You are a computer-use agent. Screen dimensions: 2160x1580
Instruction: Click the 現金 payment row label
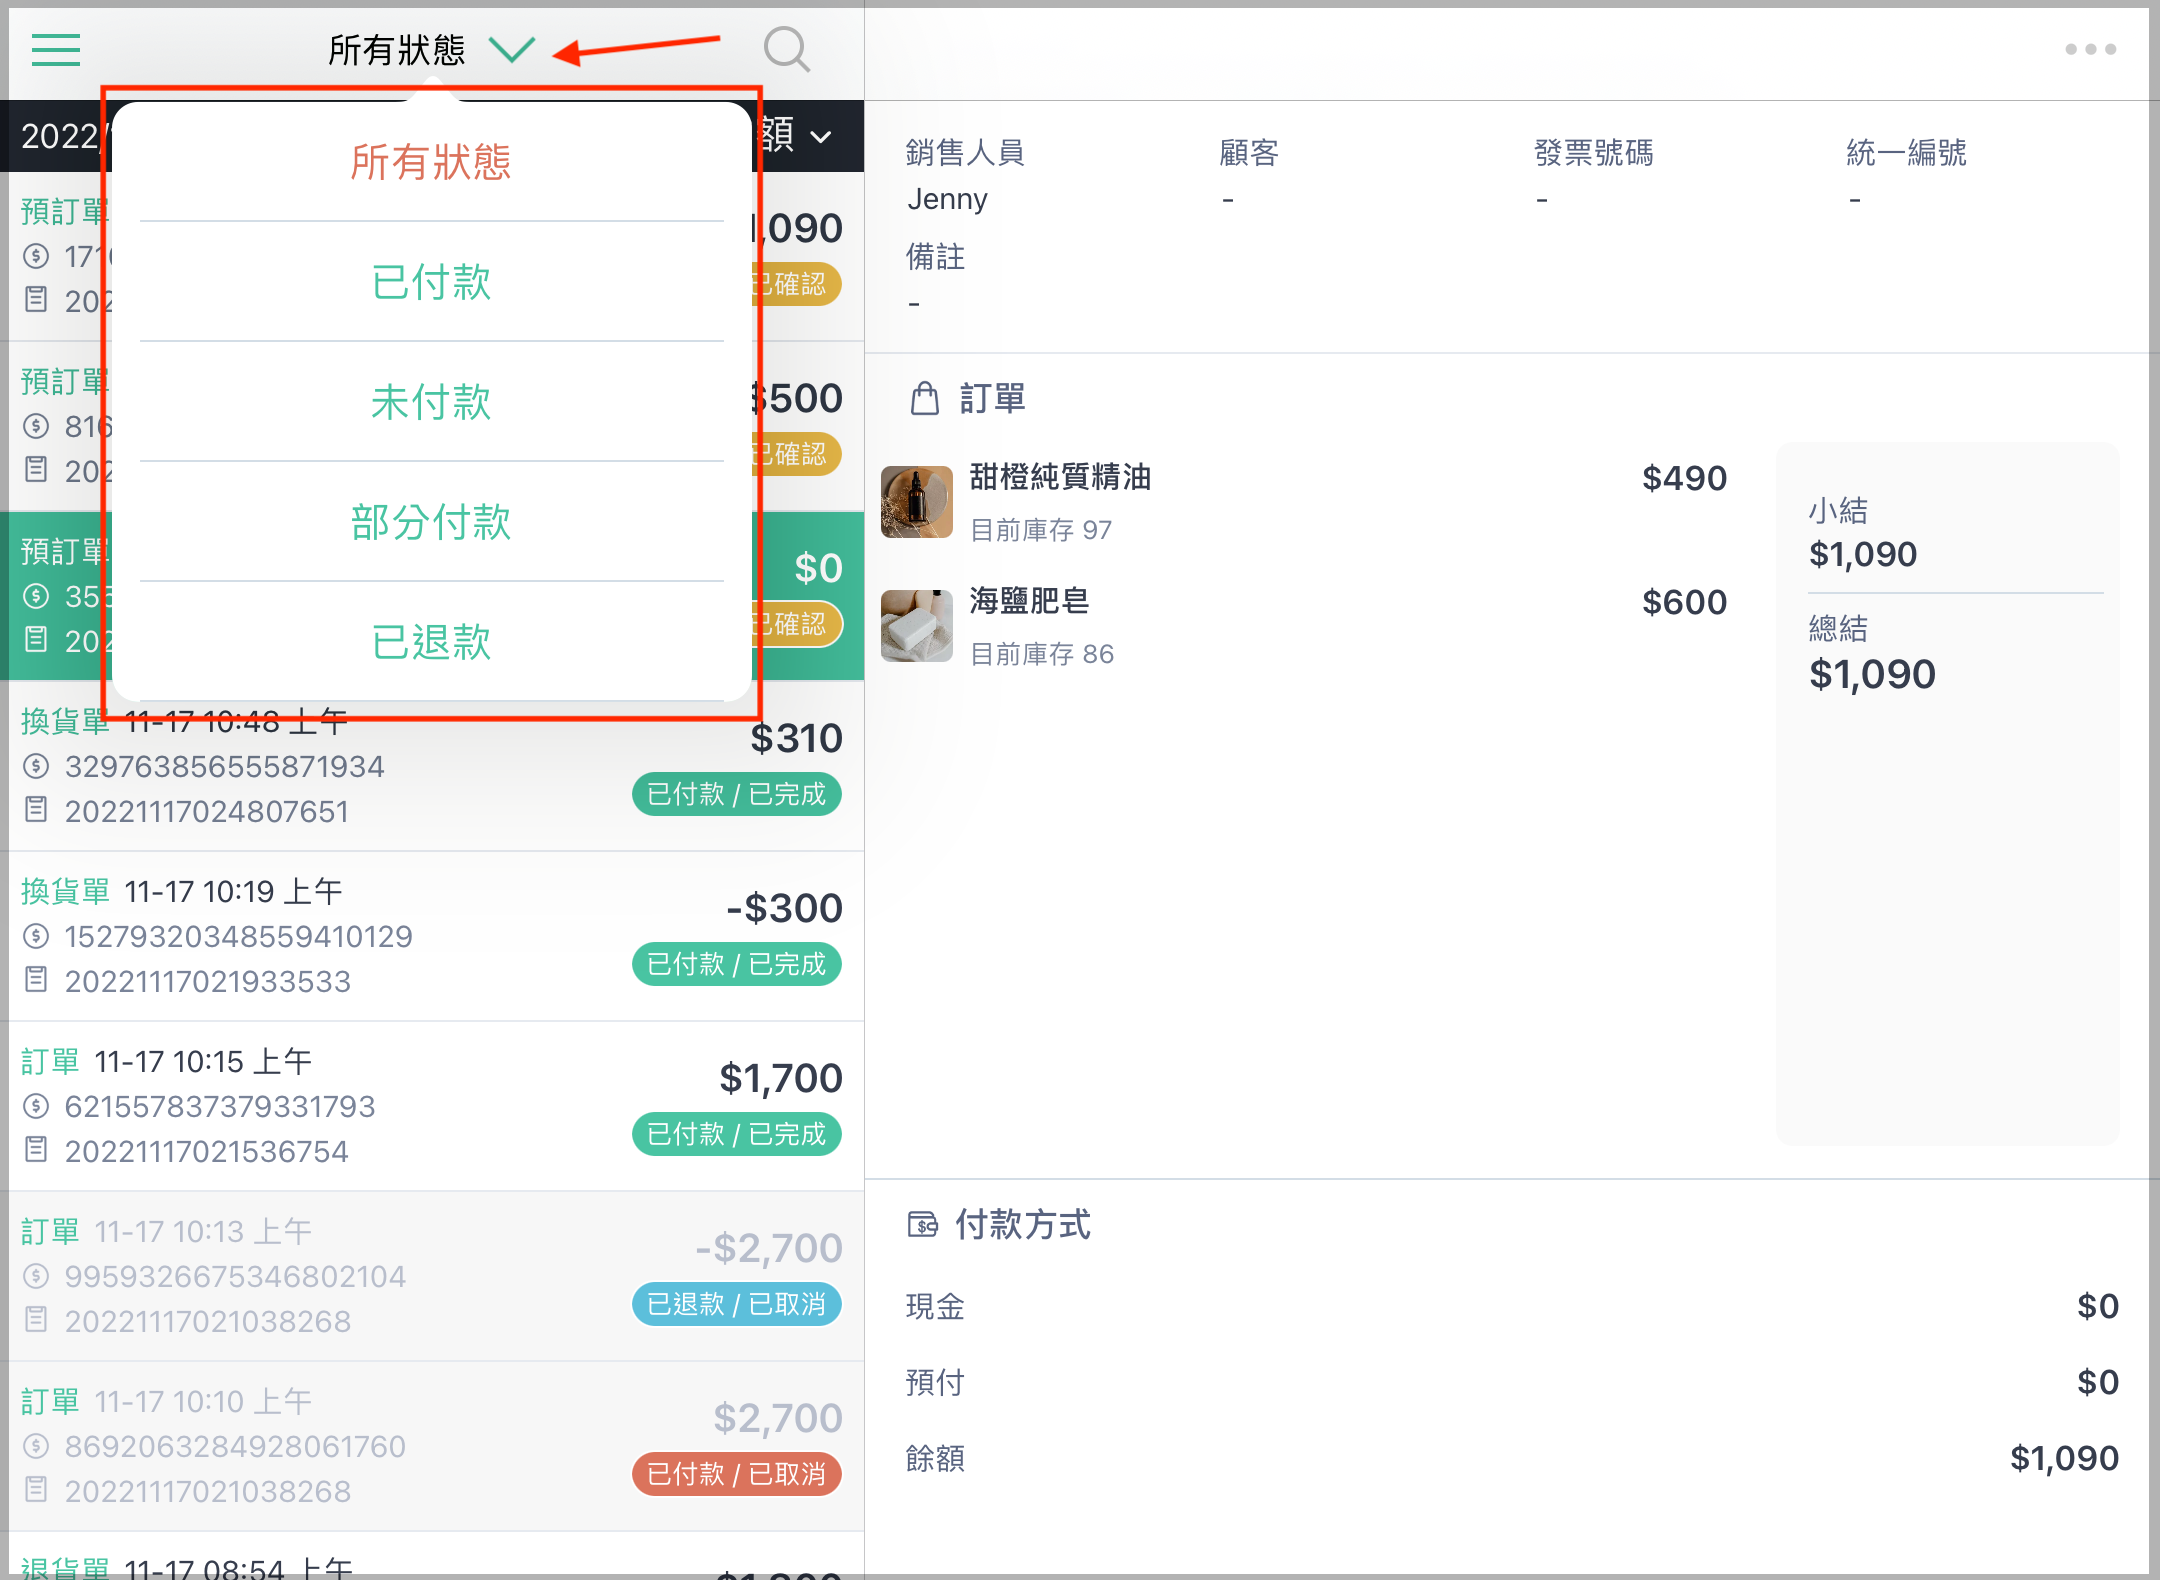(x=935, y=1306)
